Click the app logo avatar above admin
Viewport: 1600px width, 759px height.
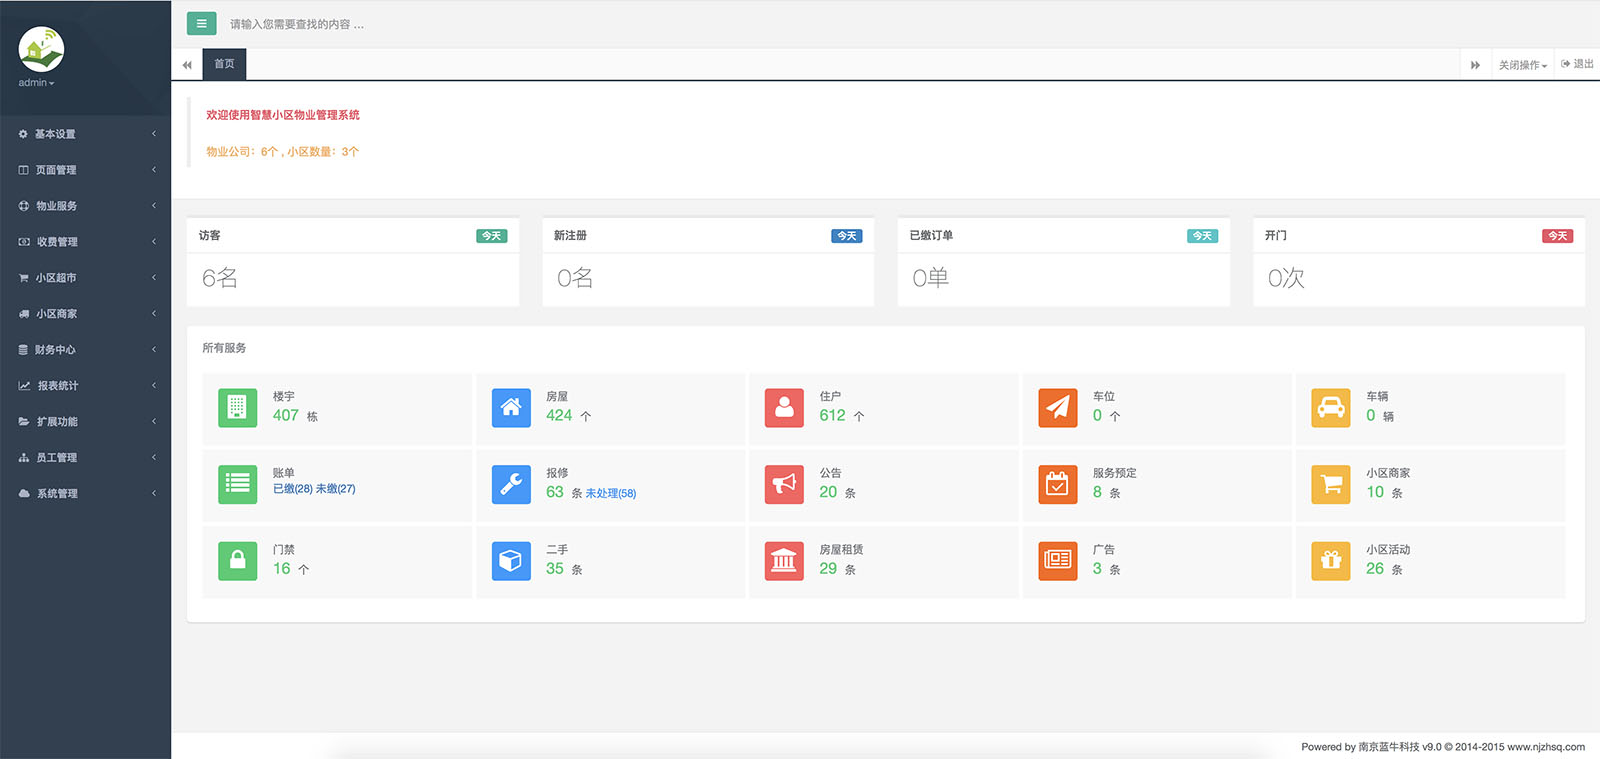pos(41,49)
